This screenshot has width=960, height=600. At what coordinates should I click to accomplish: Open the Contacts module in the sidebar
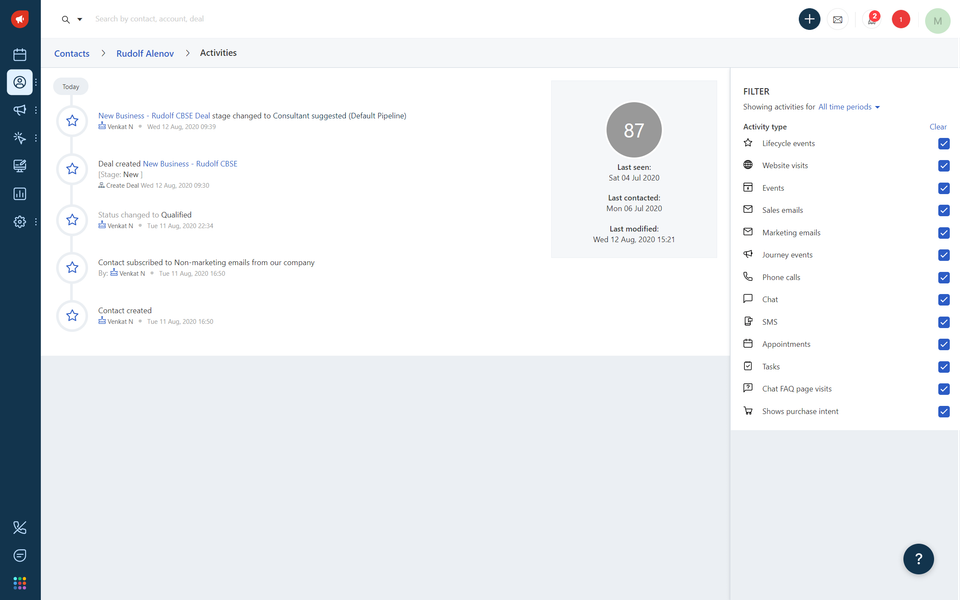19,82
